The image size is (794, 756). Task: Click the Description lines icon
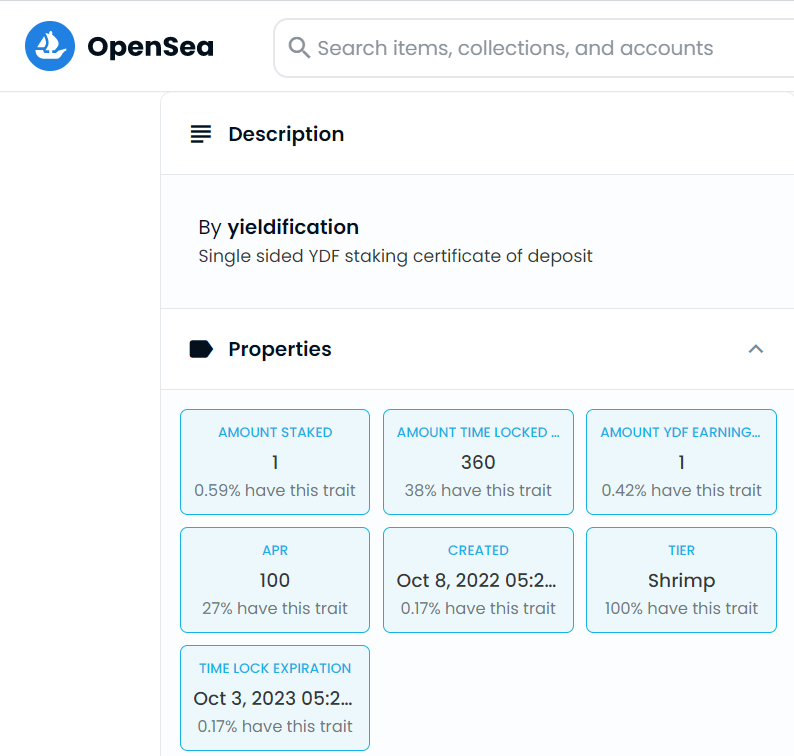201,134
